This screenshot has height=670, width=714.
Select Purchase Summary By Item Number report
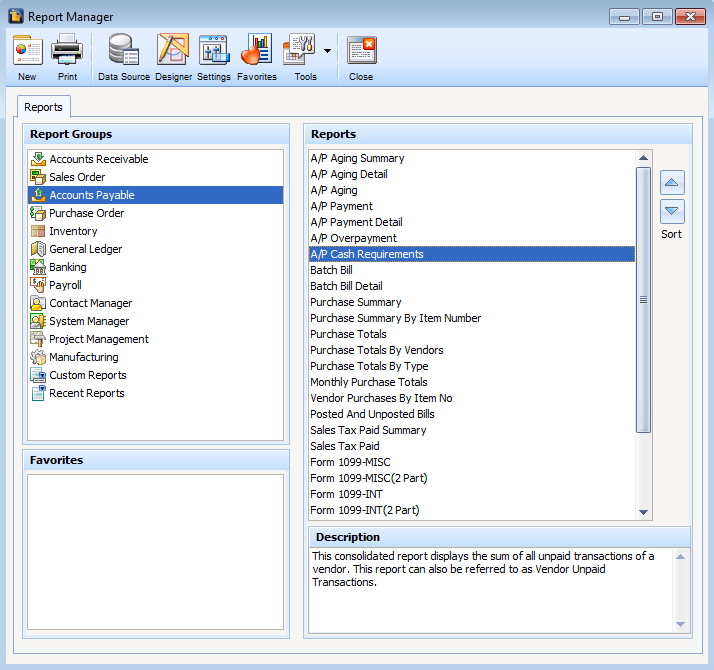pyautogui.click(x=472, y=318)
